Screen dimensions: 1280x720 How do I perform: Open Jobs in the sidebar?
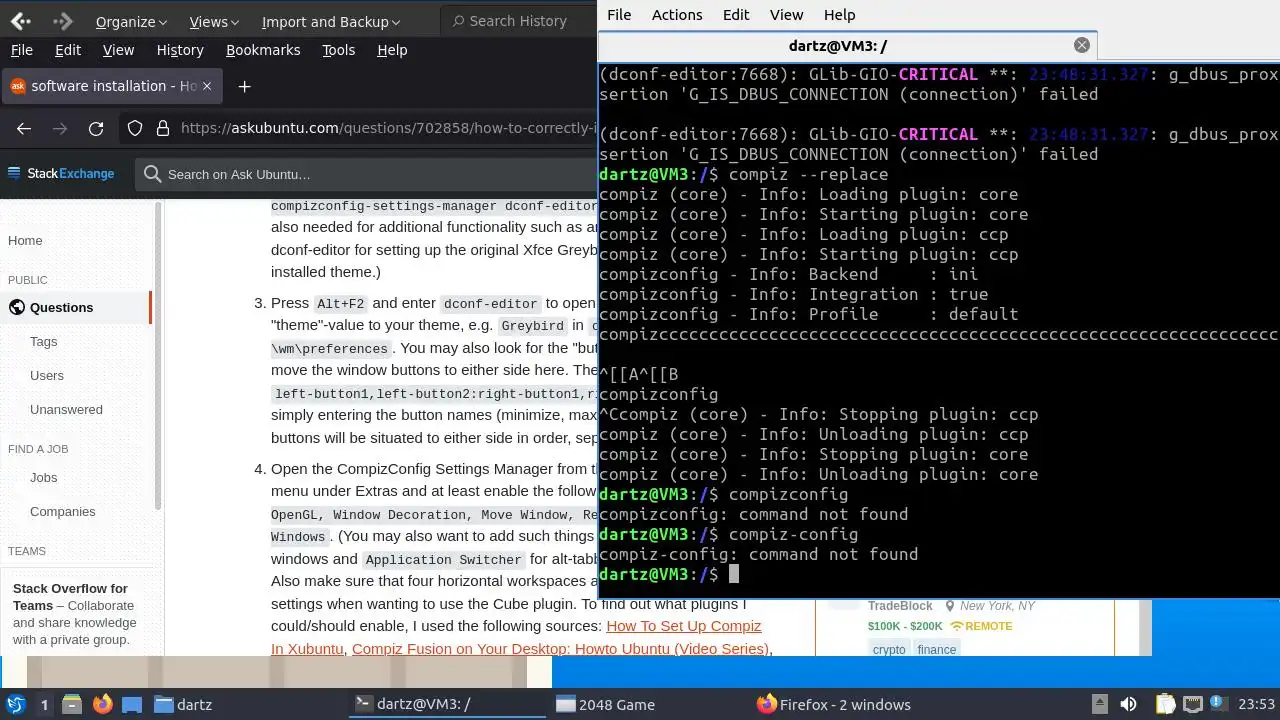(43, 477)
